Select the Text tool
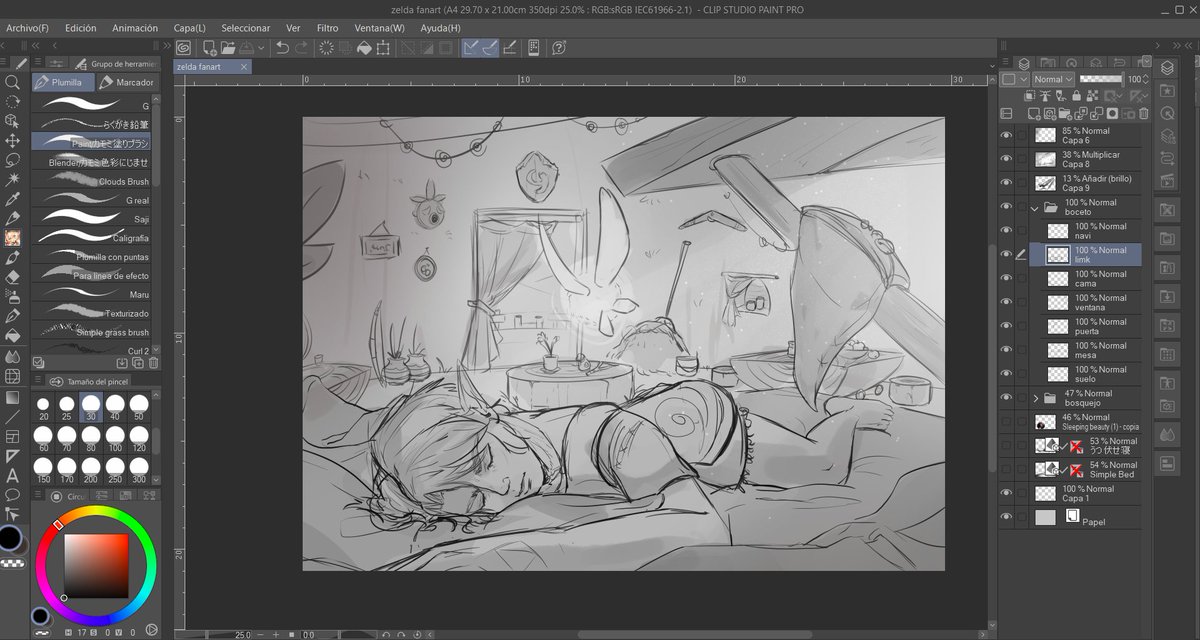 pyautogui.click(x=13, y=475)
